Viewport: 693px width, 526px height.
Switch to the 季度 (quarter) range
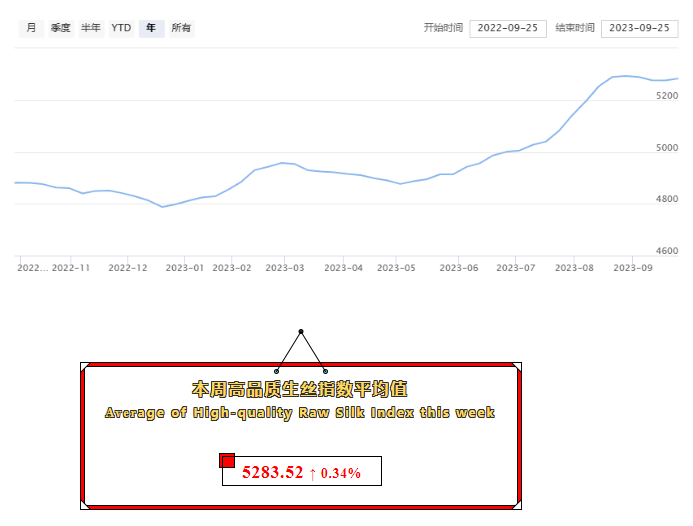click(x=61, y=28)
